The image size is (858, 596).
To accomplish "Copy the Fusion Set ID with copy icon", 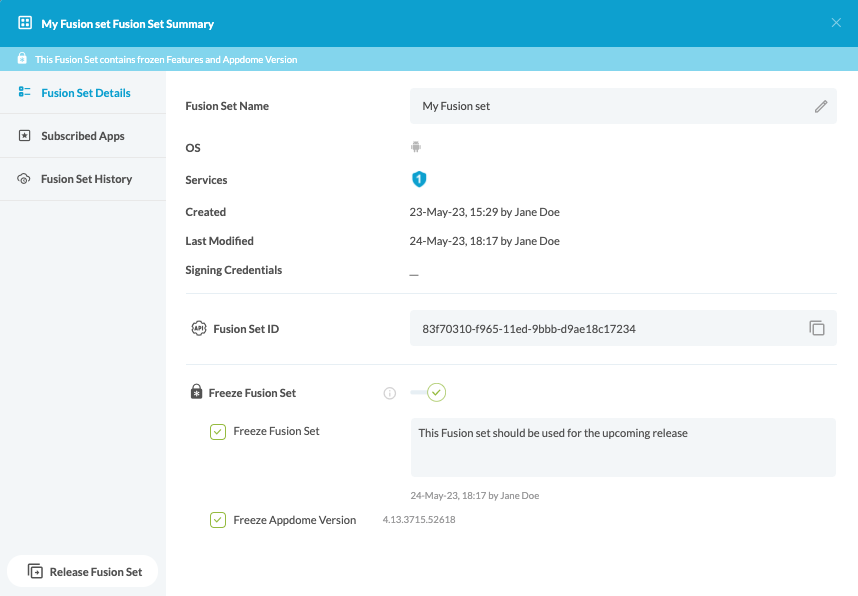I will (817, 328).
